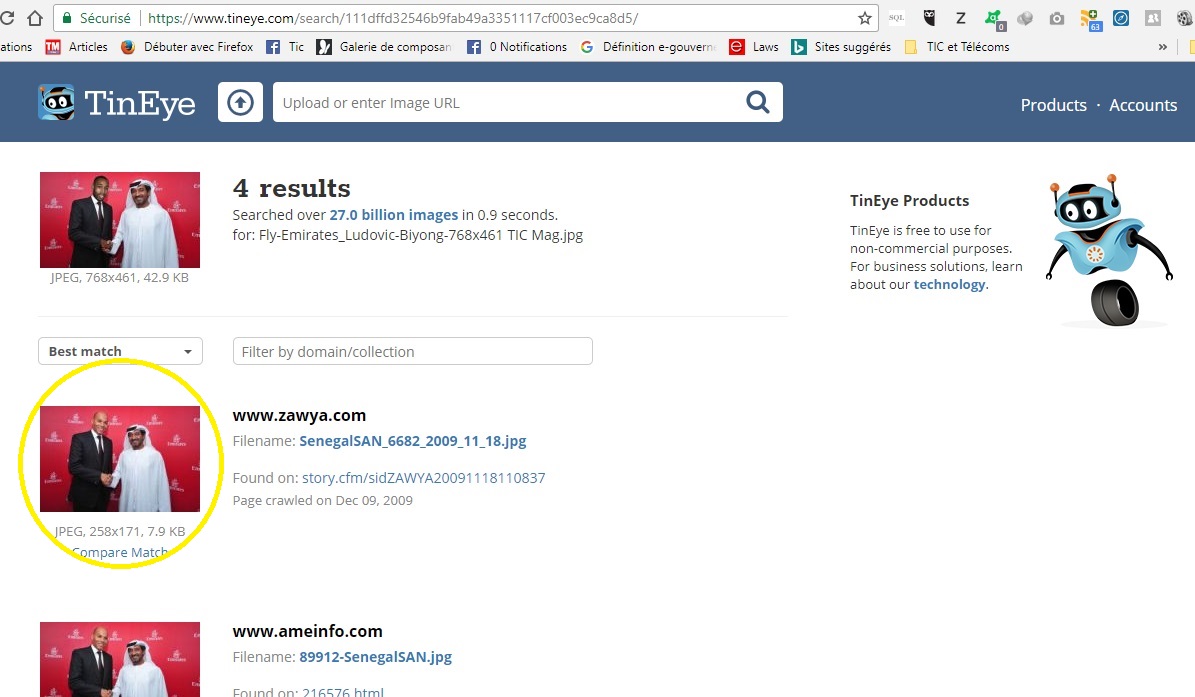Screen dimensions: 1195x697
Task: Click the upload image arrow button
Action: coord(240,102)
